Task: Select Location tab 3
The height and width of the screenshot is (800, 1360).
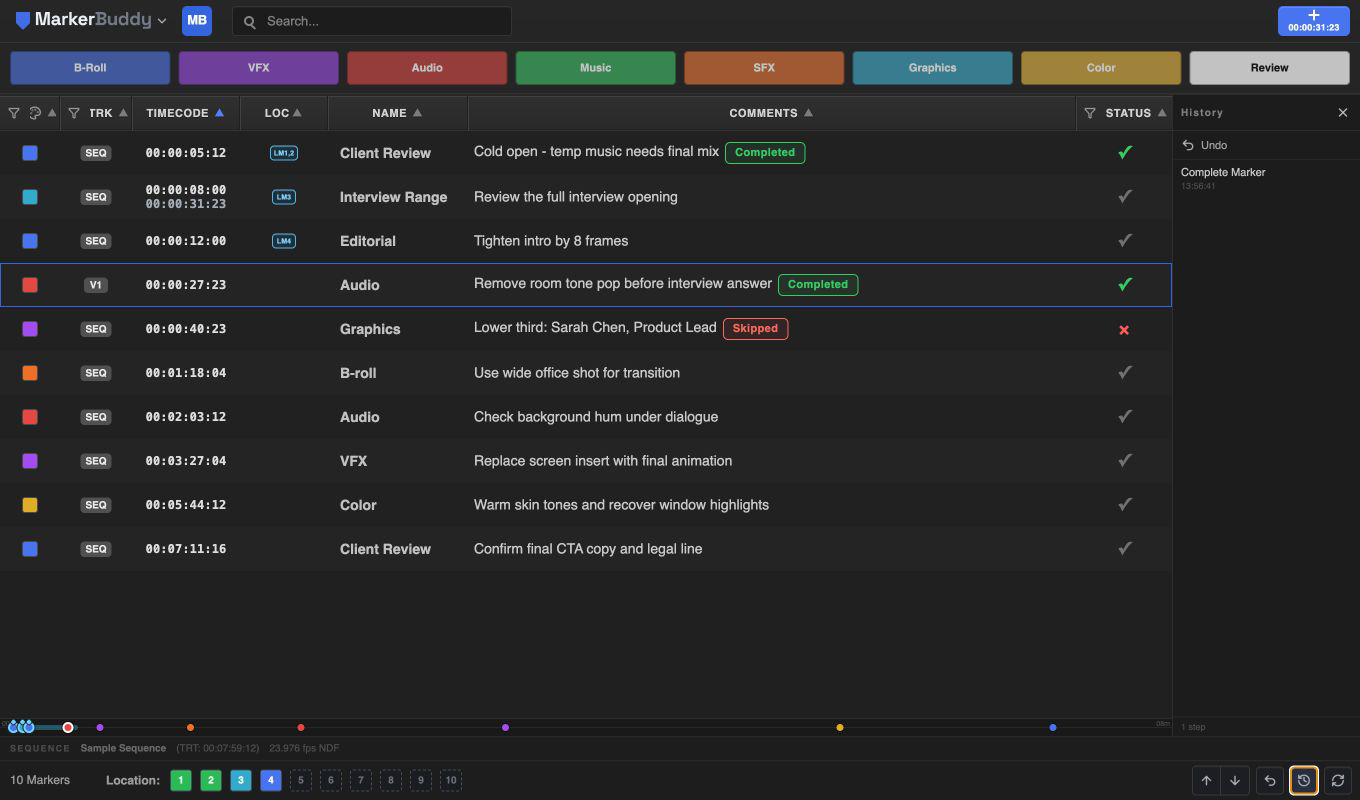Action: 240,780
